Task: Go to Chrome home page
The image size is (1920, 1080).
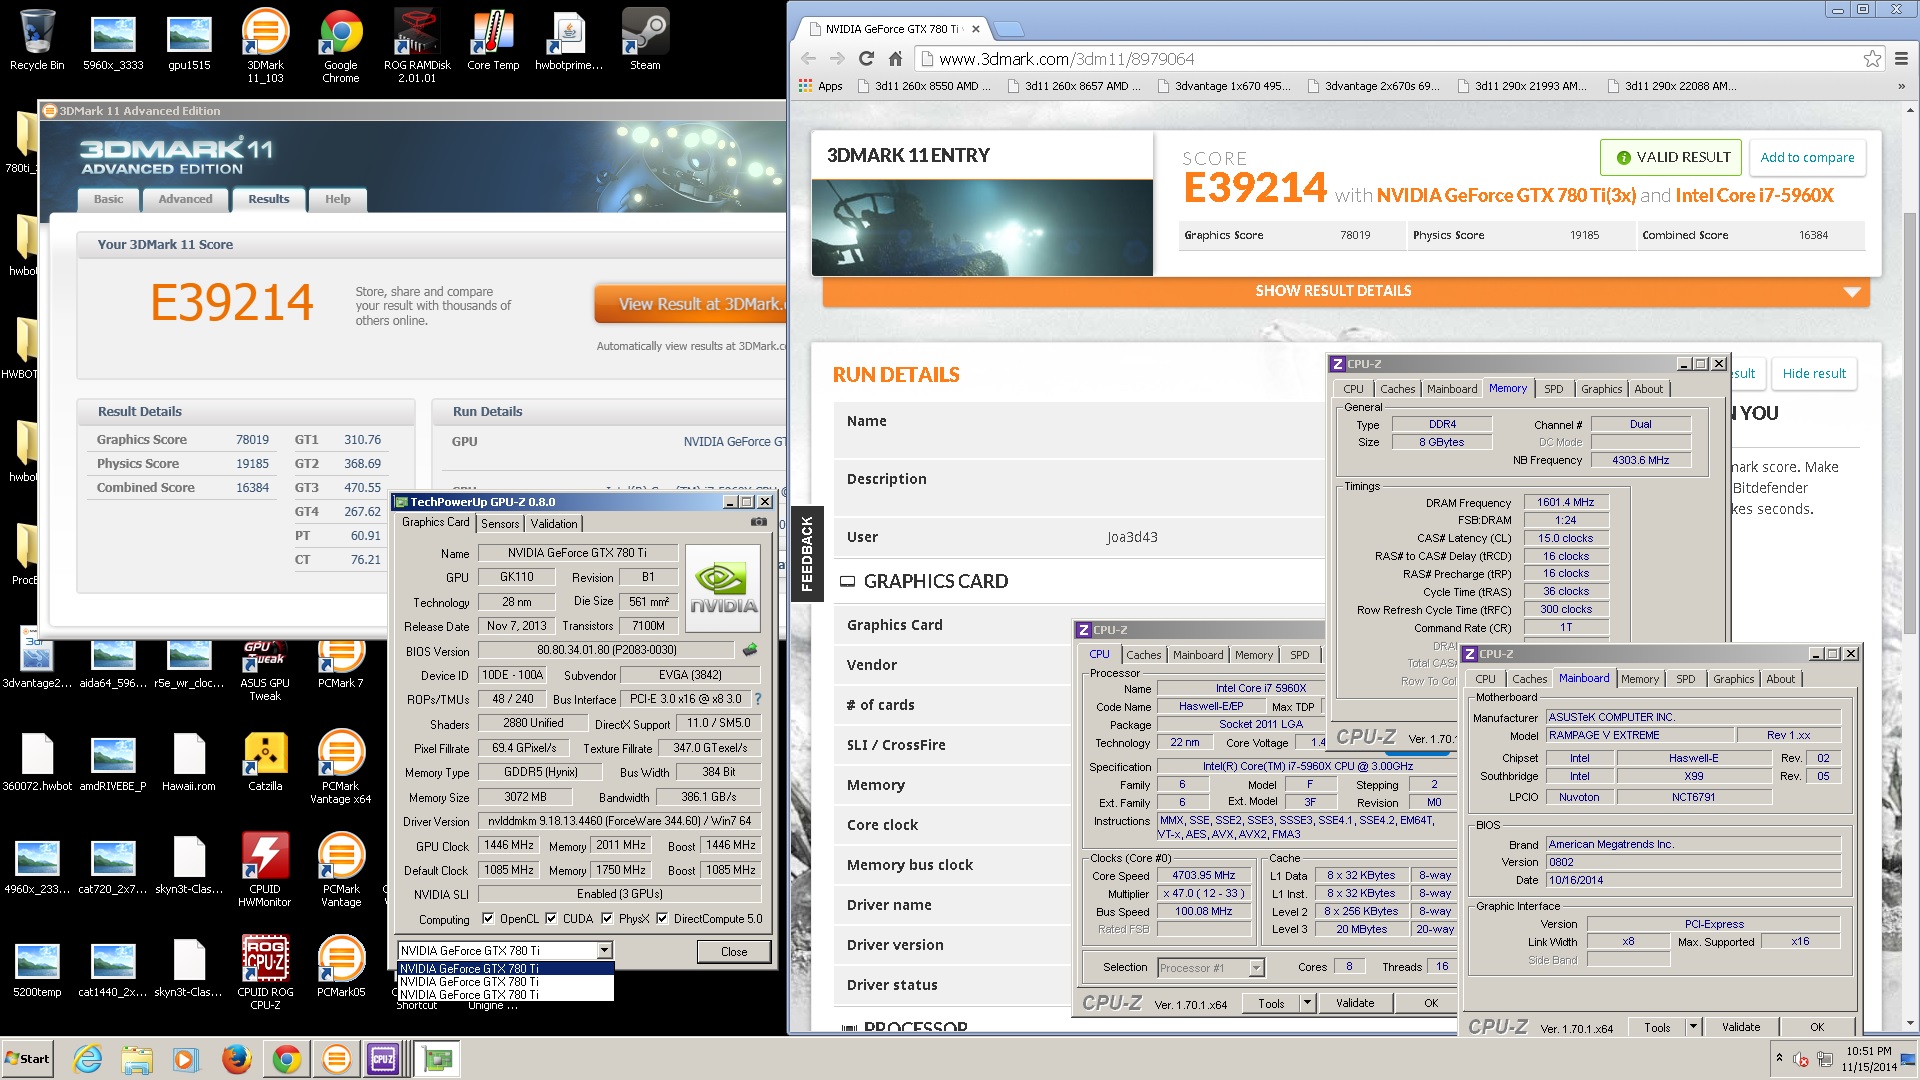Action: pos(896,59)
